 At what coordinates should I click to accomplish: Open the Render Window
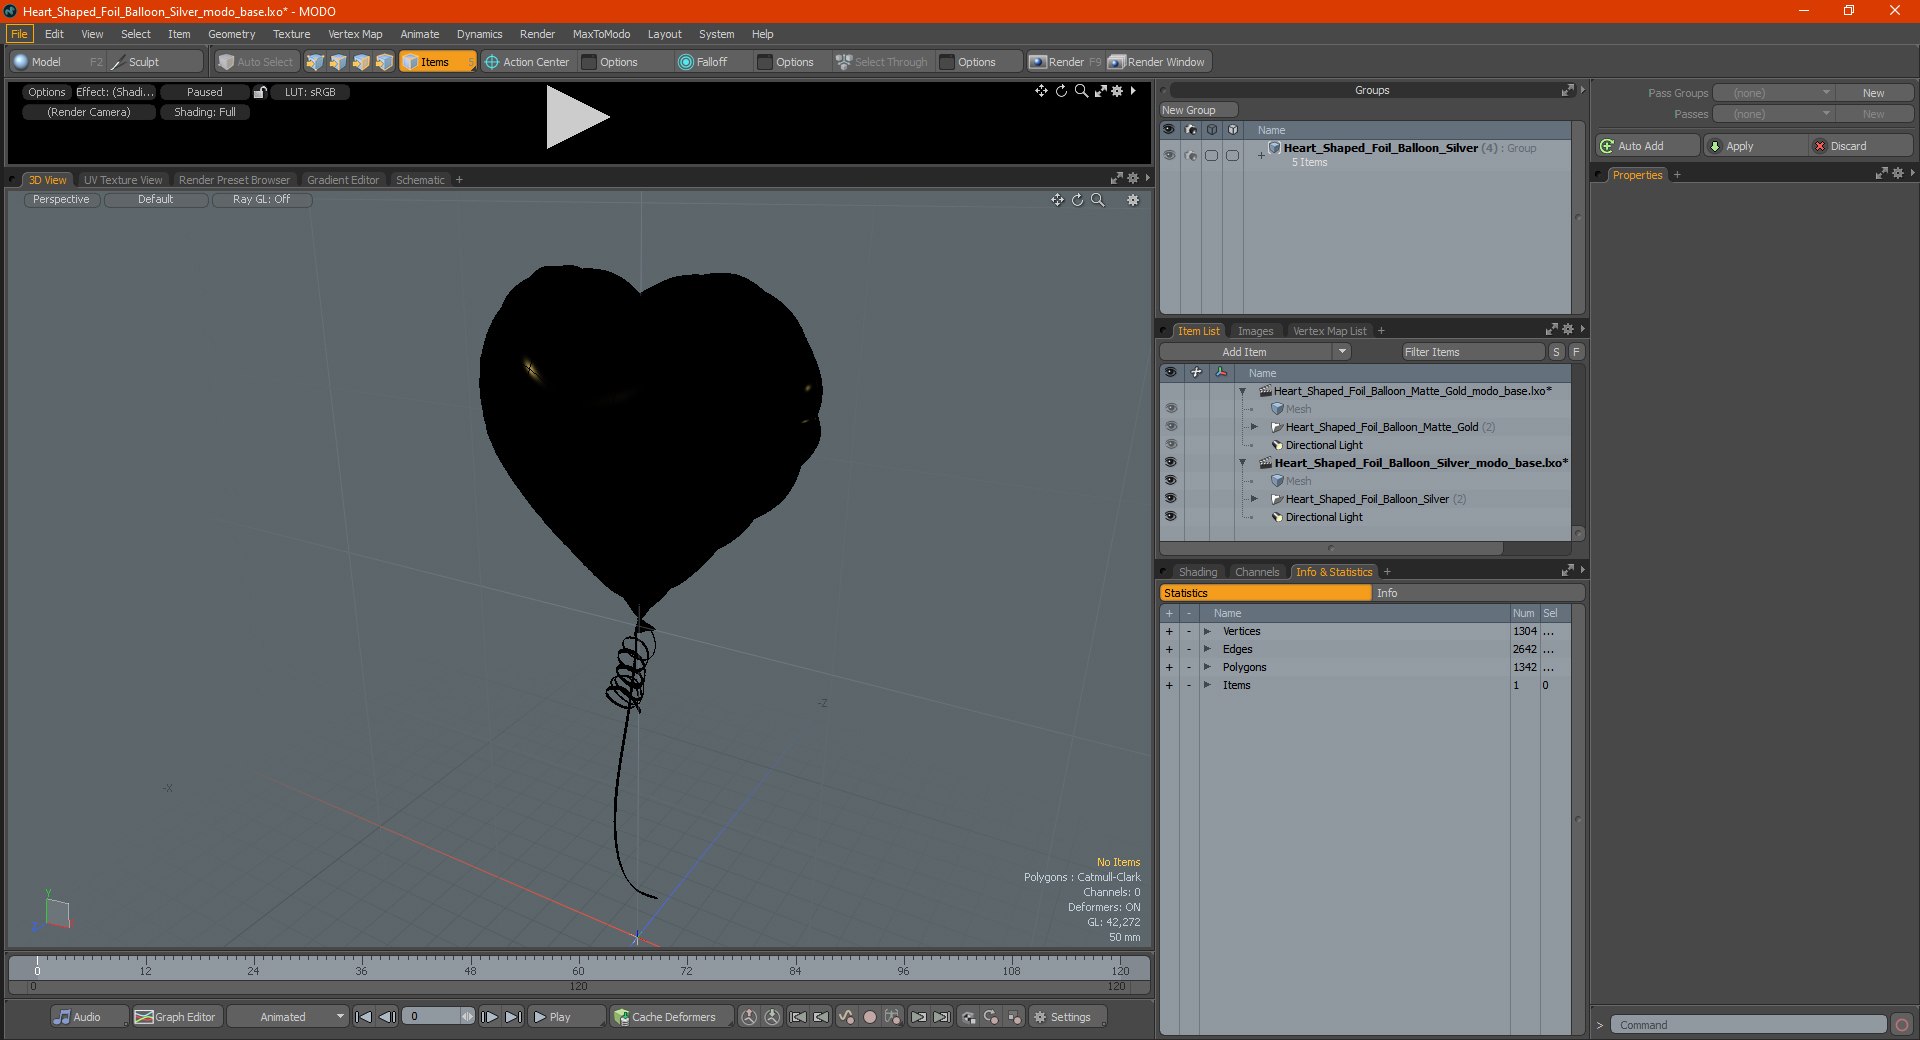click(1157, 62)
